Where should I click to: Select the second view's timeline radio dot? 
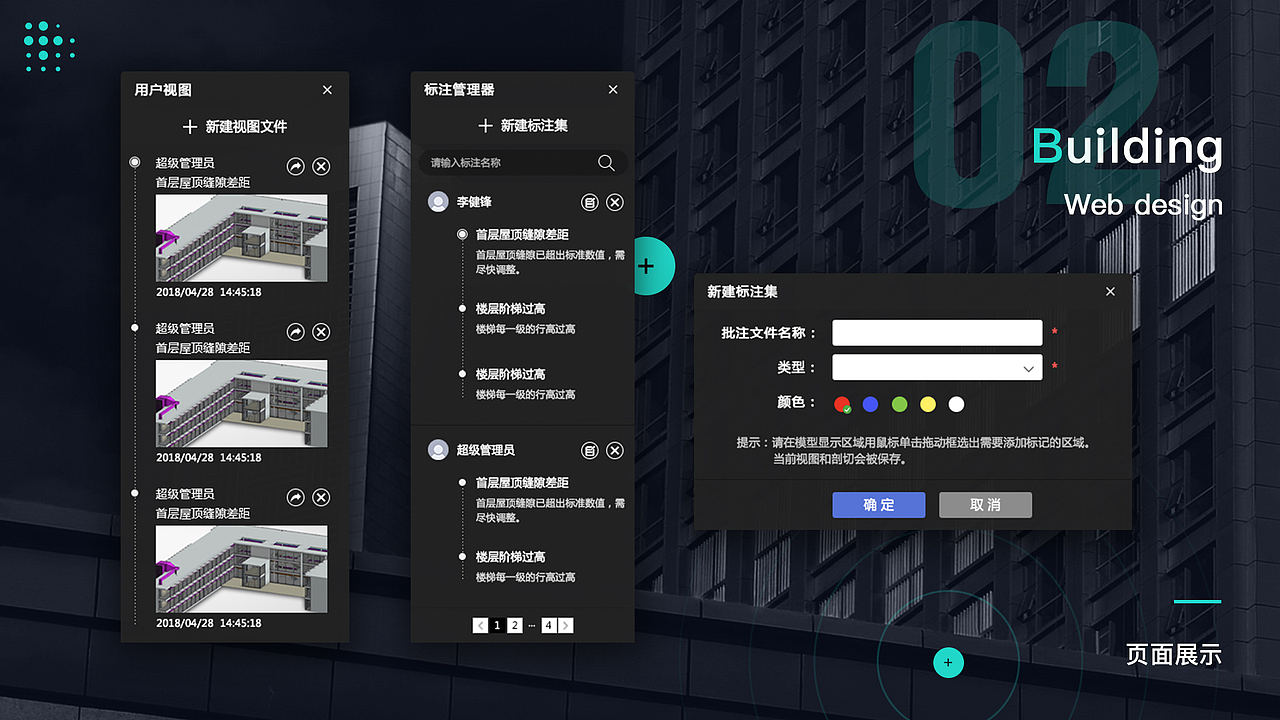(x=134, y=327)
